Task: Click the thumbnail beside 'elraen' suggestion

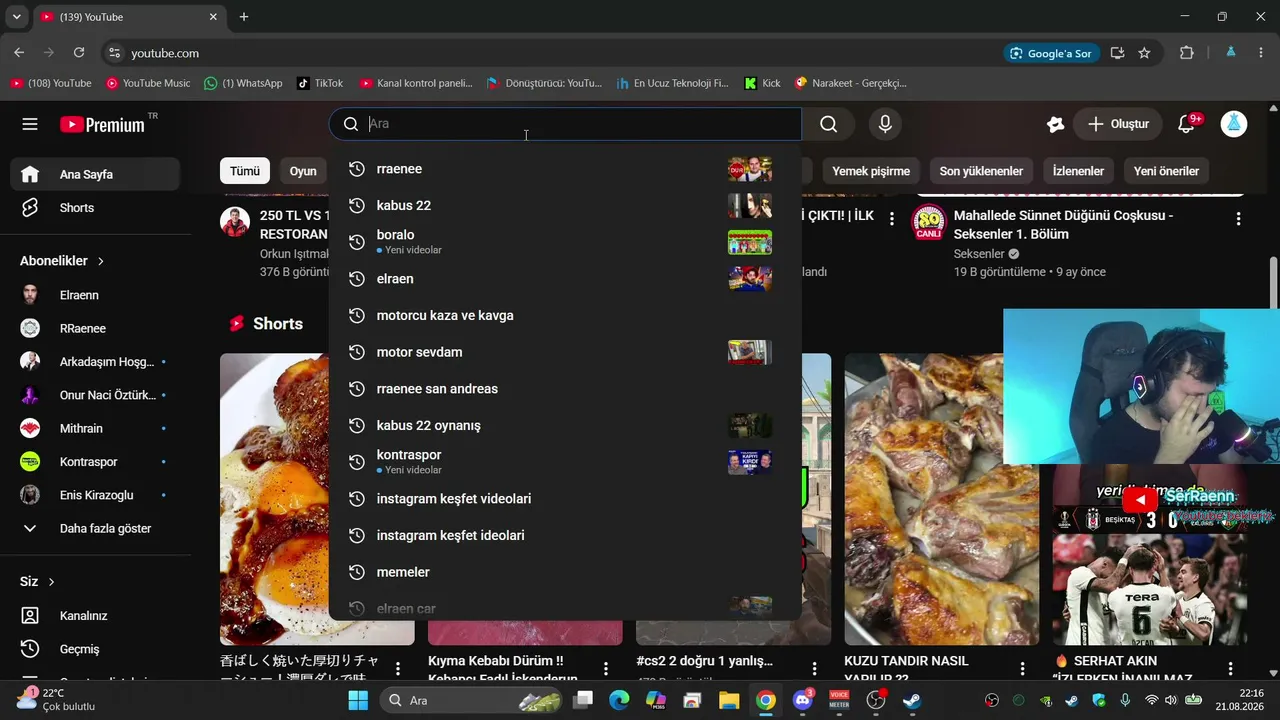Action: click(750, 279)
